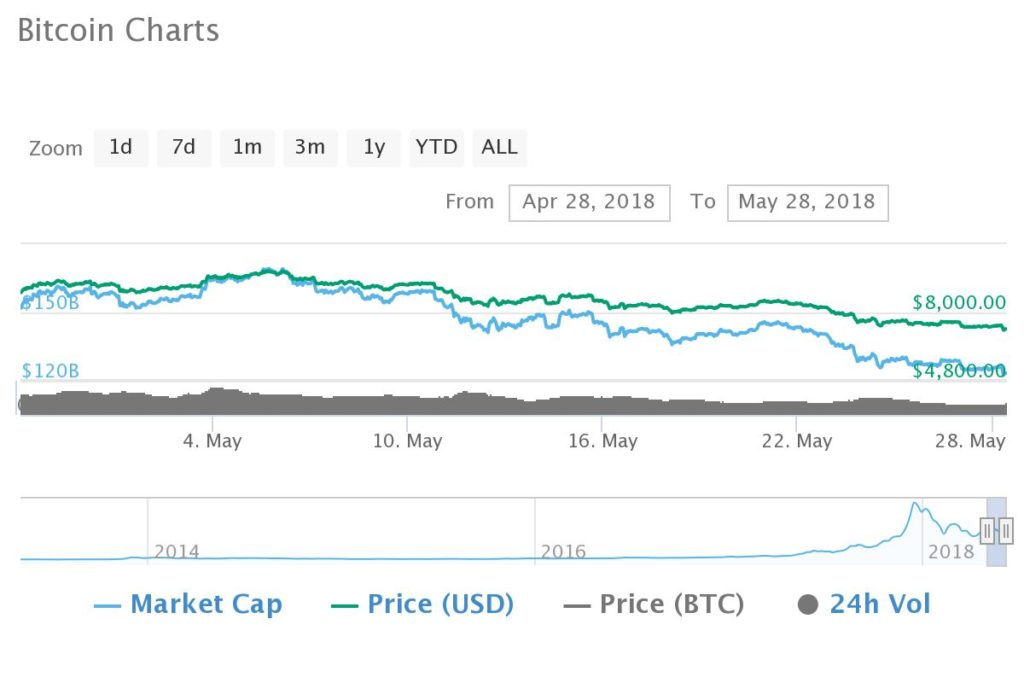Viewport: 1024px width, 683px height.
Task: Click the From date field
Action: [589, 202]
